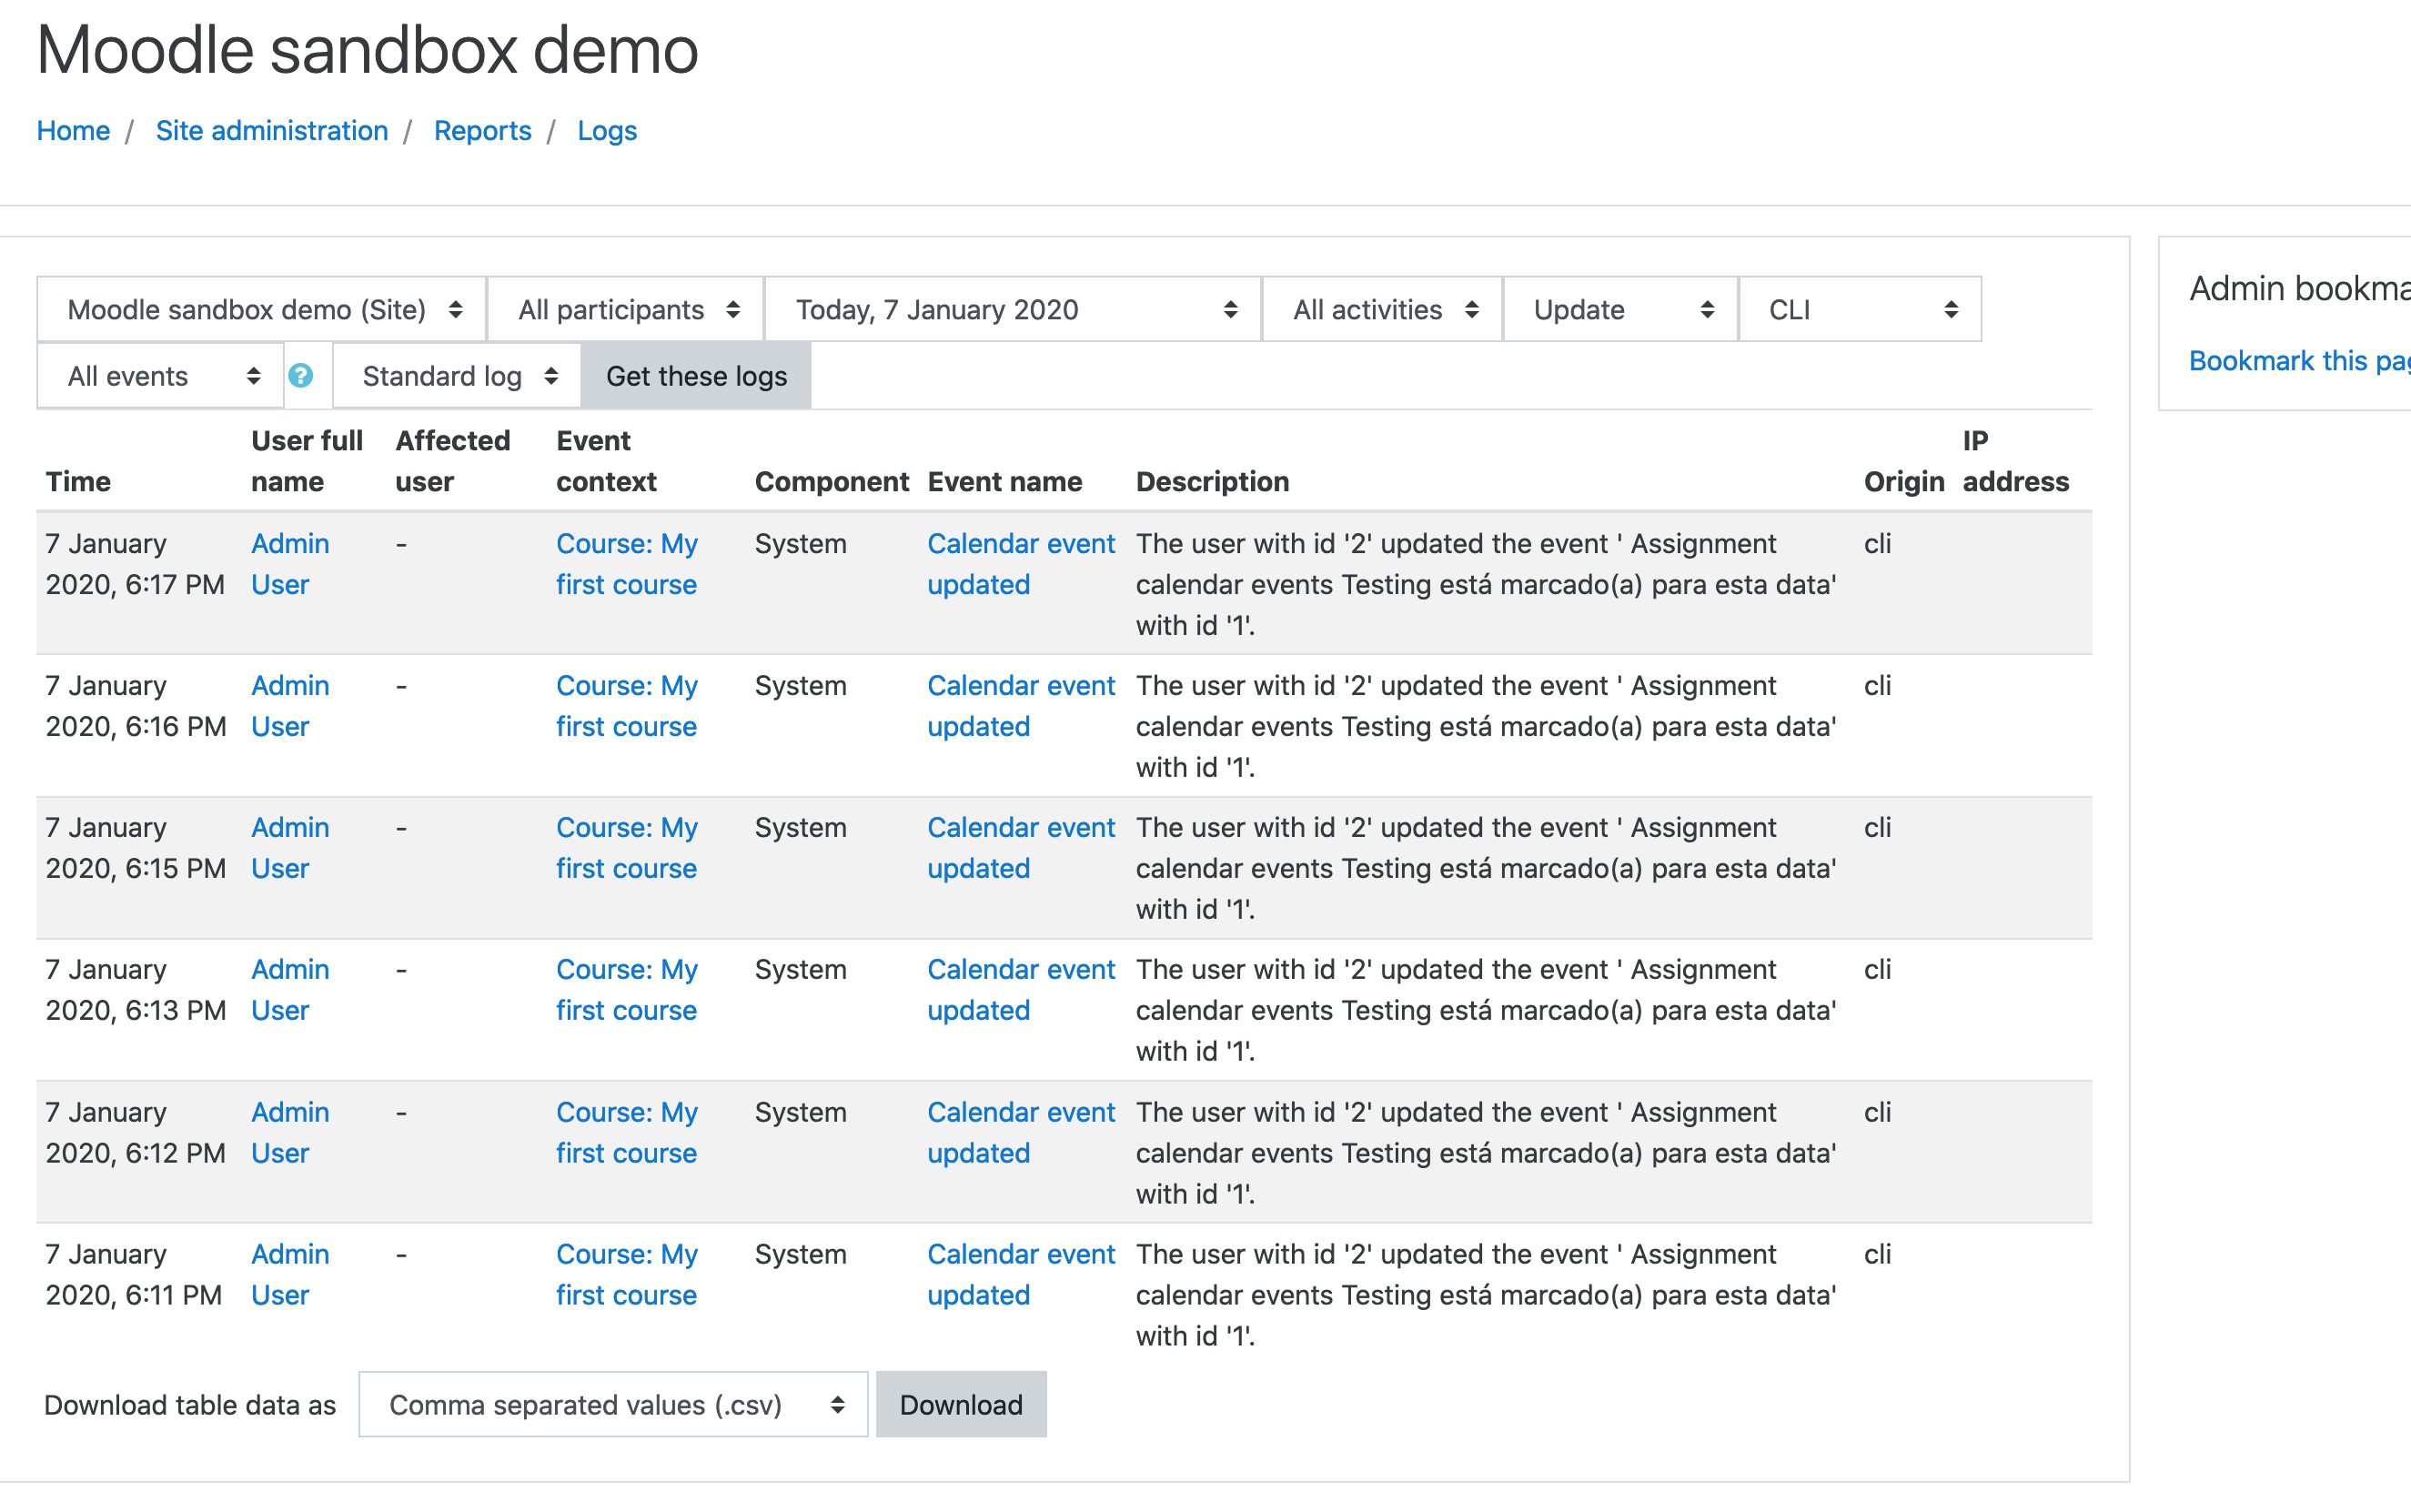Viewport: 2411px width, 1512px height.
Task: Click the Get these logs button
Action: click(x=696, y=376)
